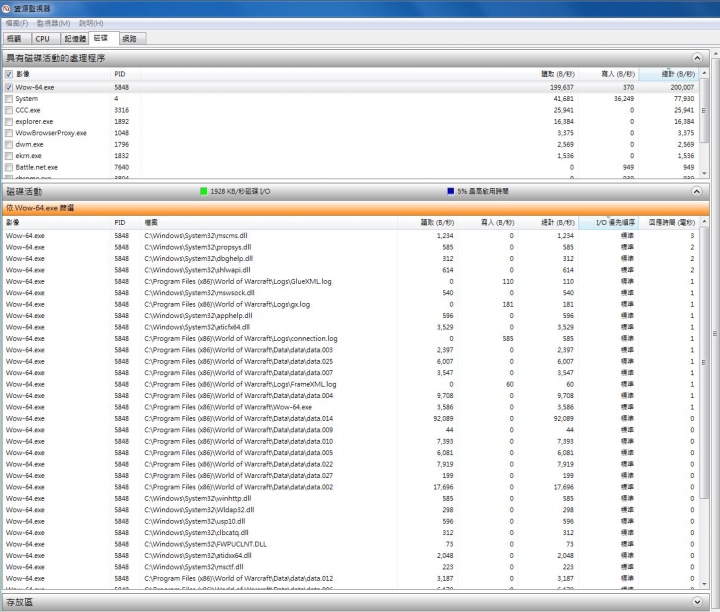Check the System process checkbox
This screenshot has height=612, width=720.
tap(9, 99)
